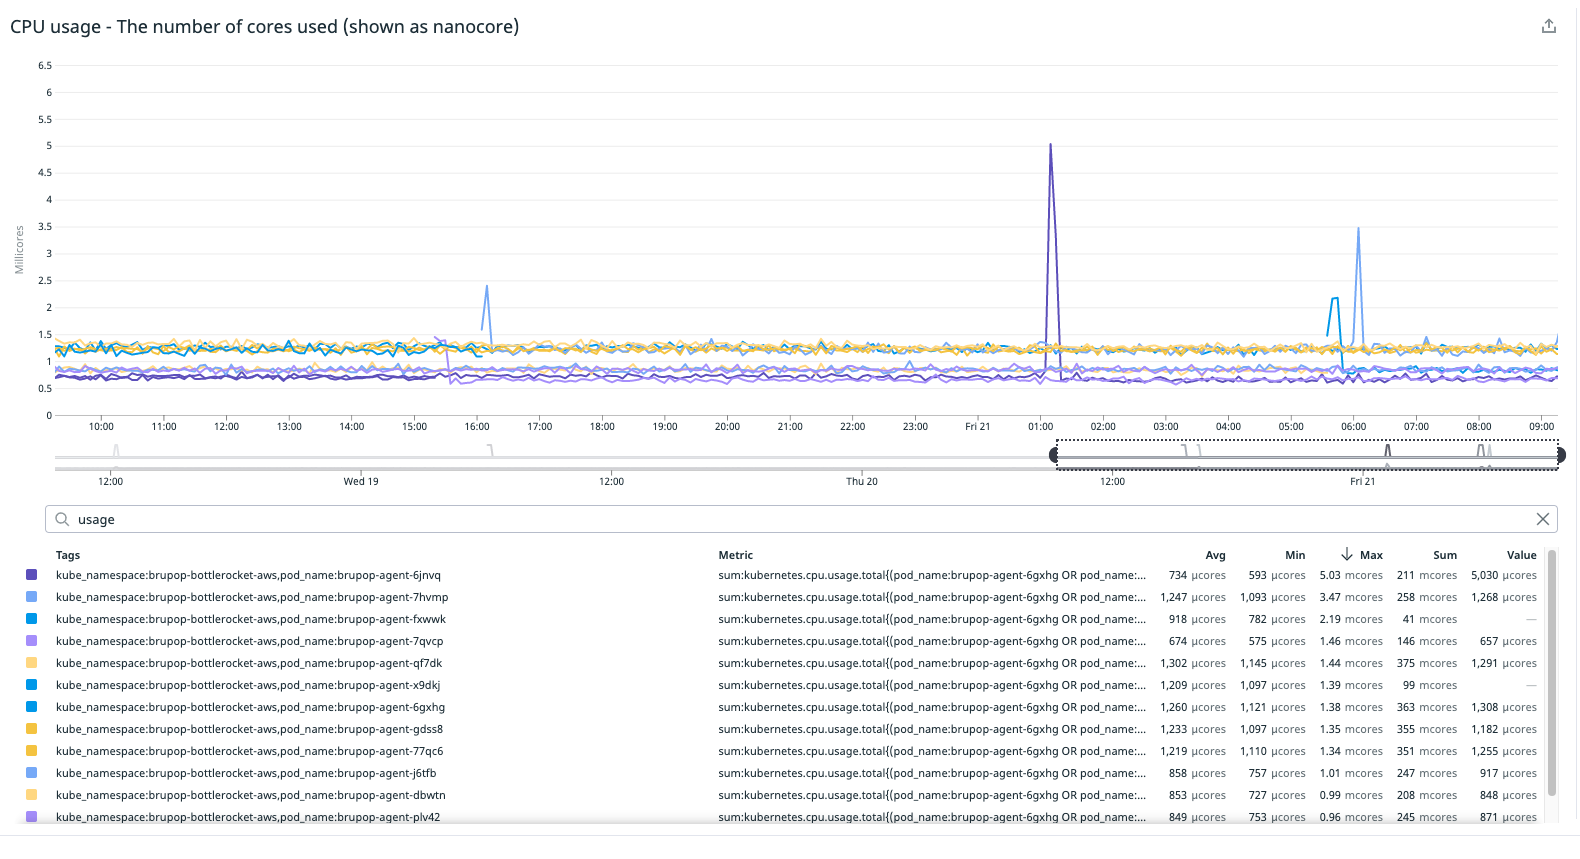Select the pod_name:brupop-agent-77qc6 tag row
Image resolution: width=1580 pixels, height=859 pixels.
point(250,751)
